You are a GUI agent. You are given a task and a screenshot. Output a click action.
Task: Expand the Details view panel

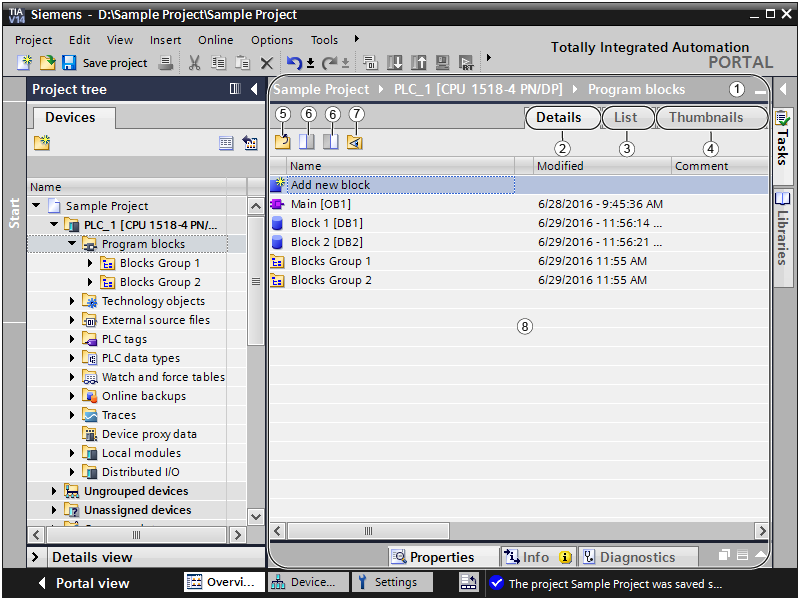click(36, 557)
